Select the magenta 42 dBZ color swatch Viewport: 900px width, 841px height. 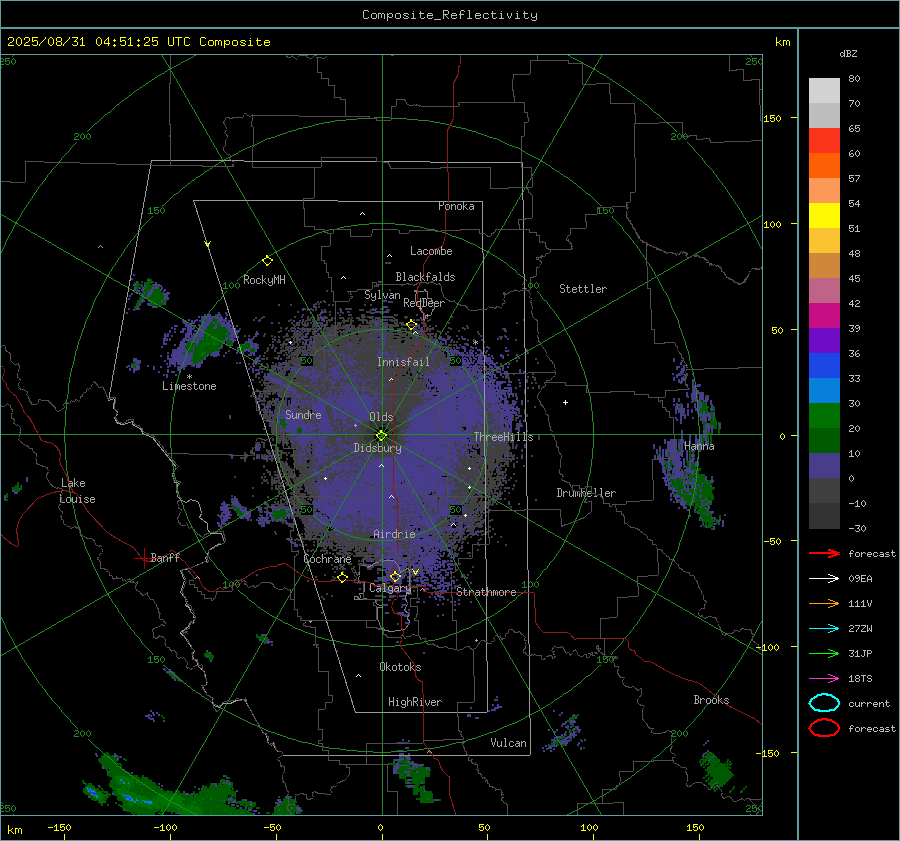pos(824,315)
